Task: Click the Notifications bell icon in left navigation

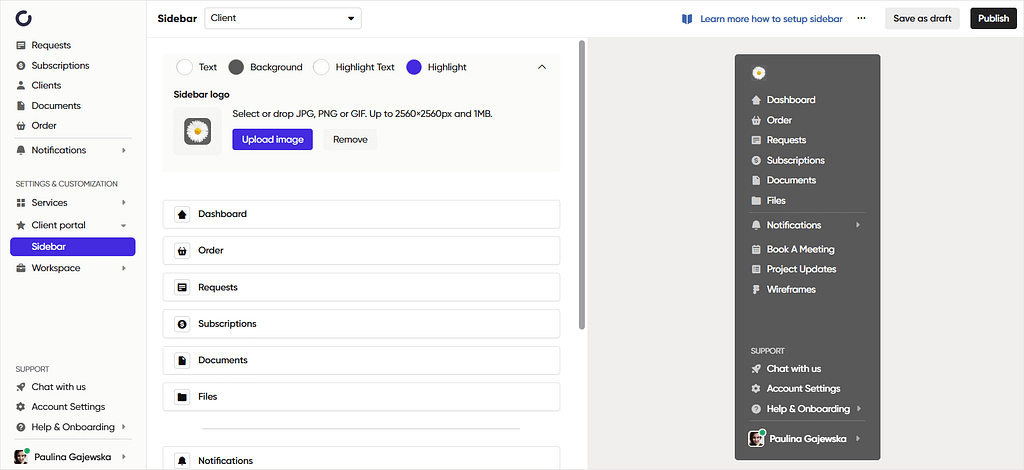Action: tap(21, 150)
